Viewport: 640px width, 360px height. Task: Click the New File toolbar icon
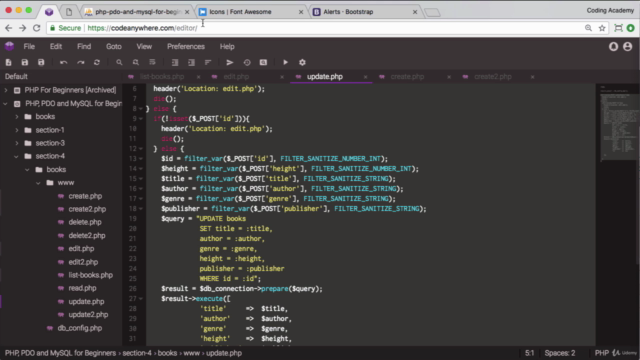(8, 62)
